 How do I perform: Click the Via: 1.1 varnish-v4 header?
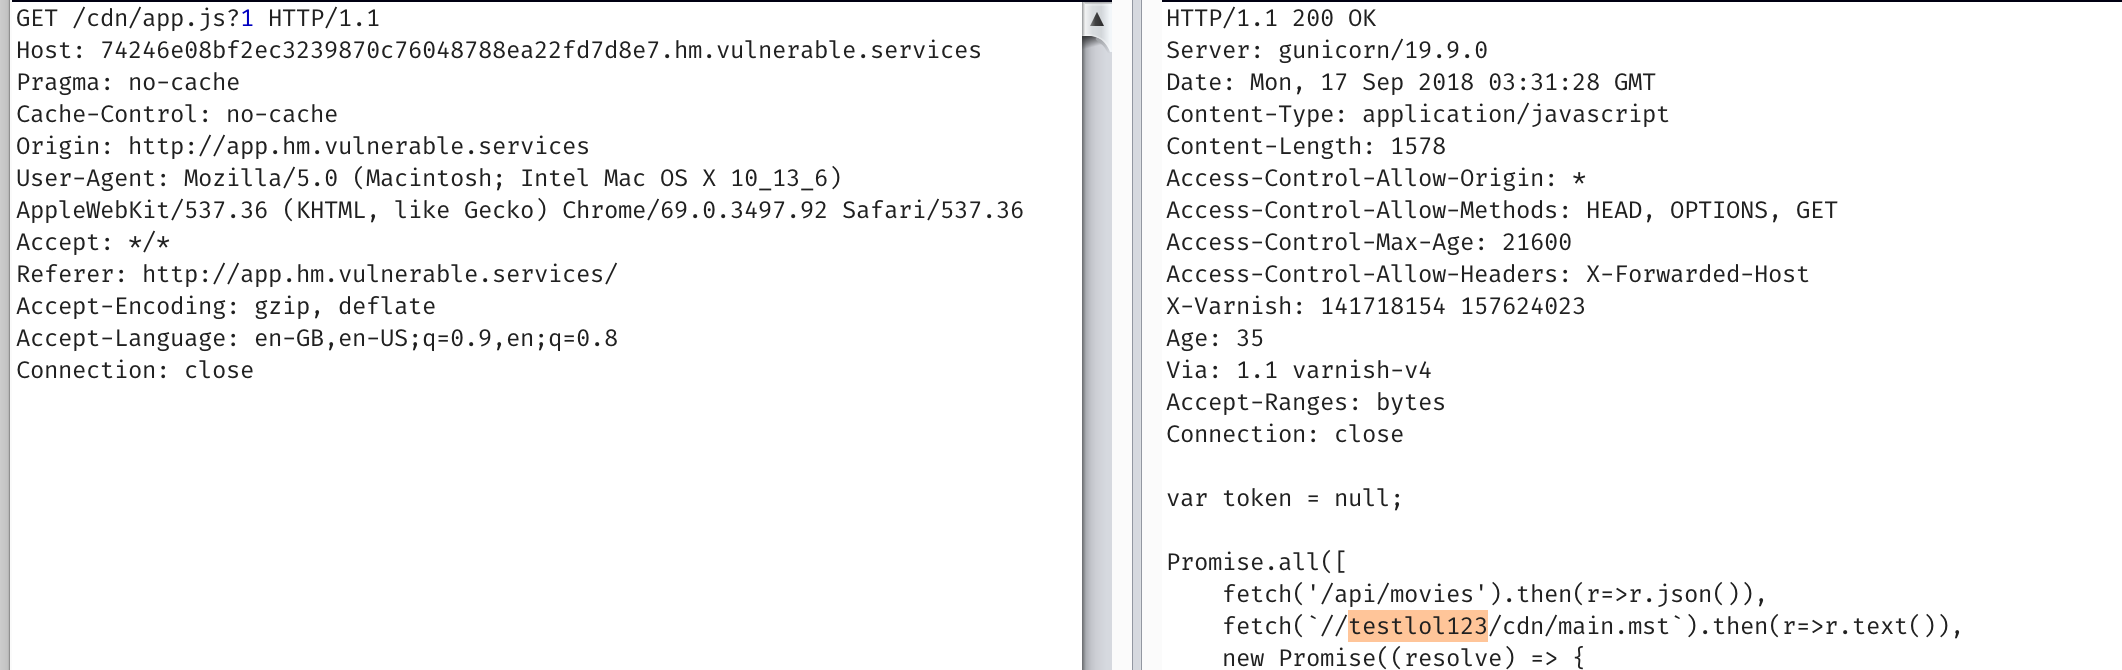click(1298, 371)
